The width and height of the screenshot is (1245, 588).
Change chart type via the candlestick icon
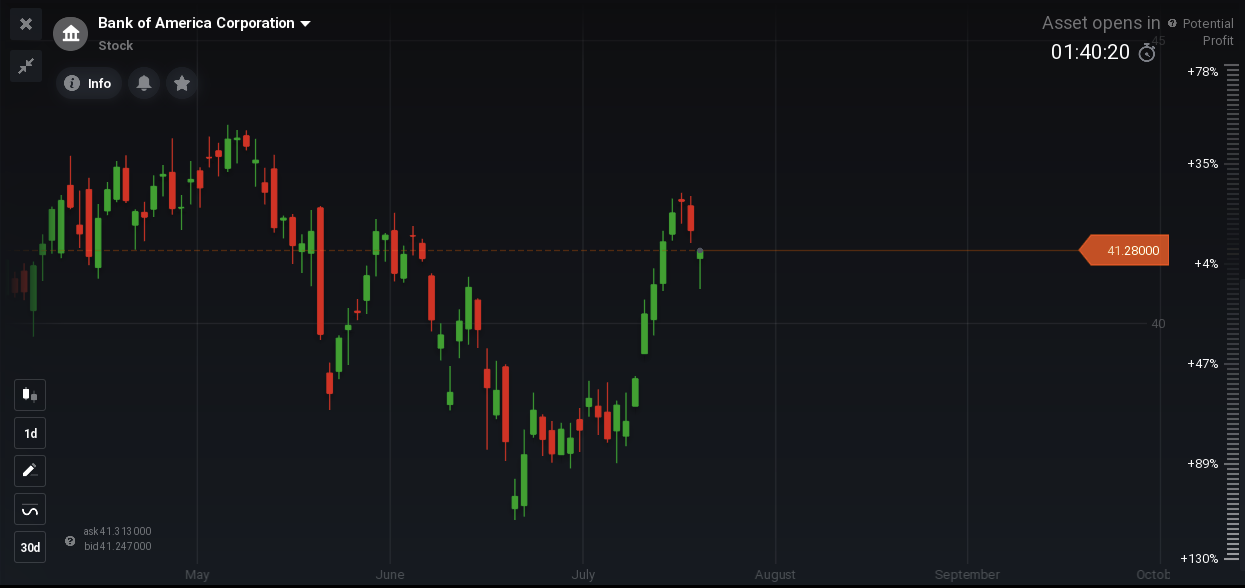30,395
